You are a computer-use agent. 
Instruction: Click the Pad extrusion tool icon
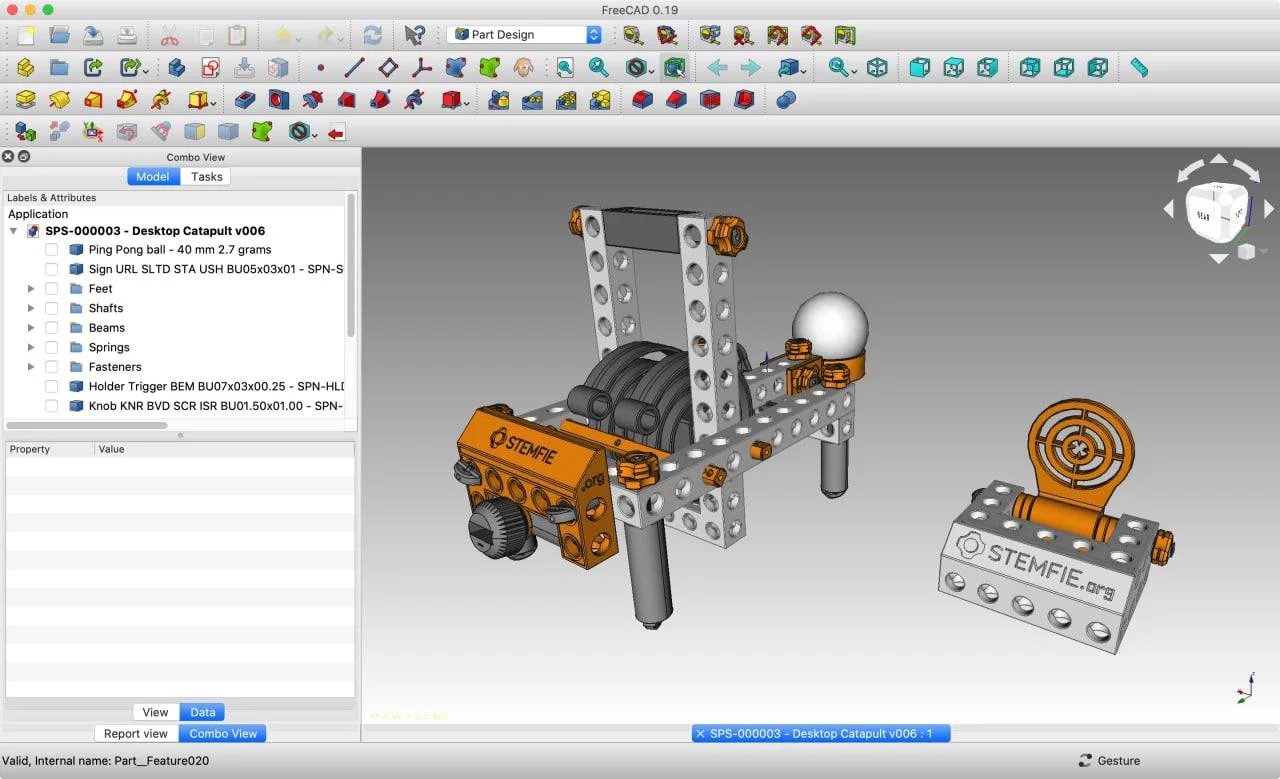[x=26, y=100]
